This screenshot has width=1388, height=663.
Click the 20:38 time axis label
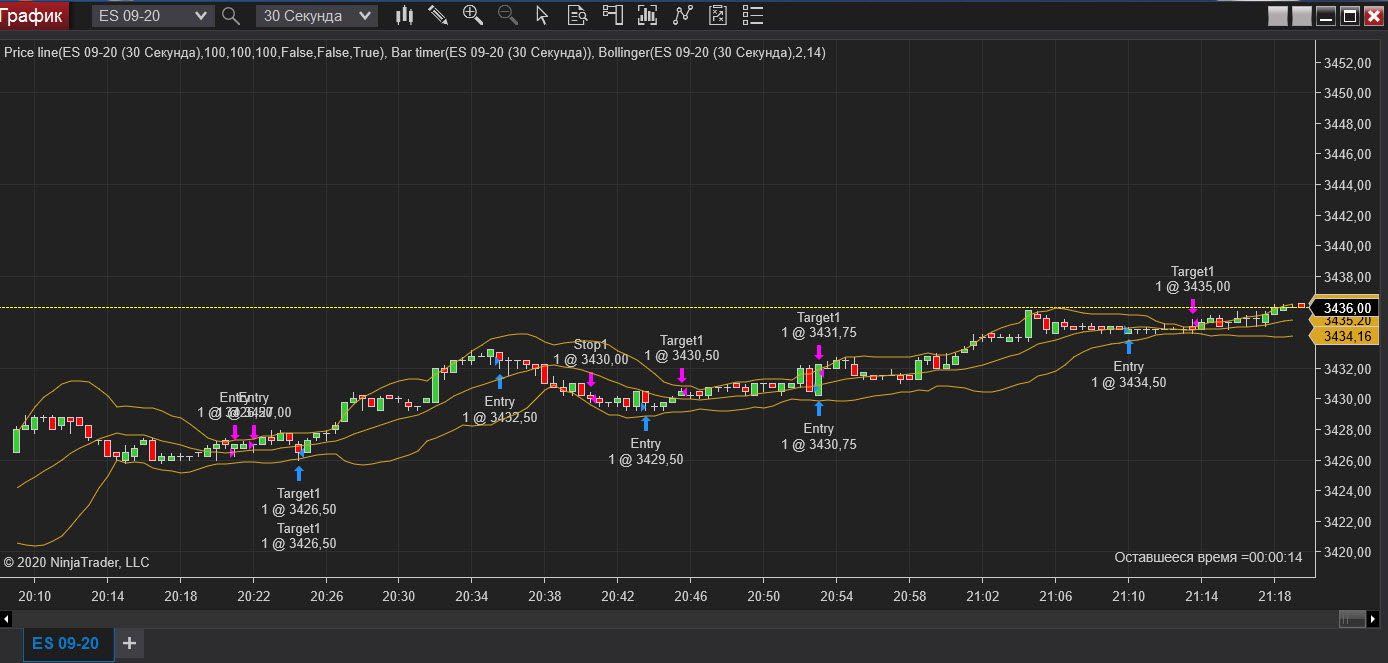[544, 596]
